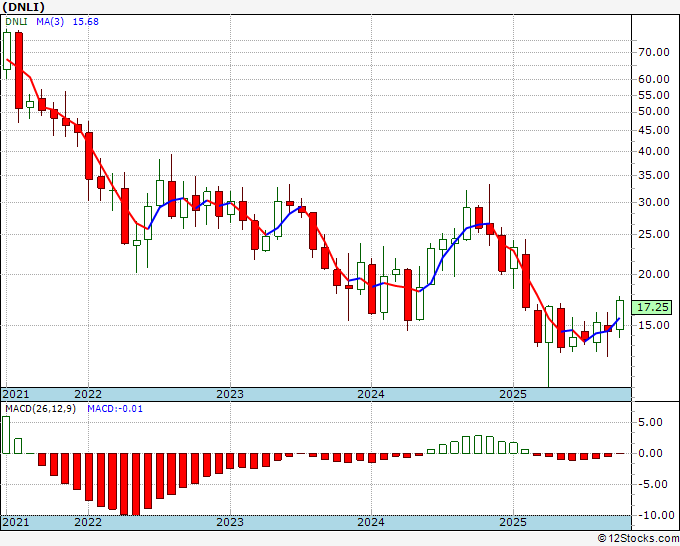Click the 60.00 price axis label
The height and width of the screenshot is (546, 680).
(x=654, y=79)
